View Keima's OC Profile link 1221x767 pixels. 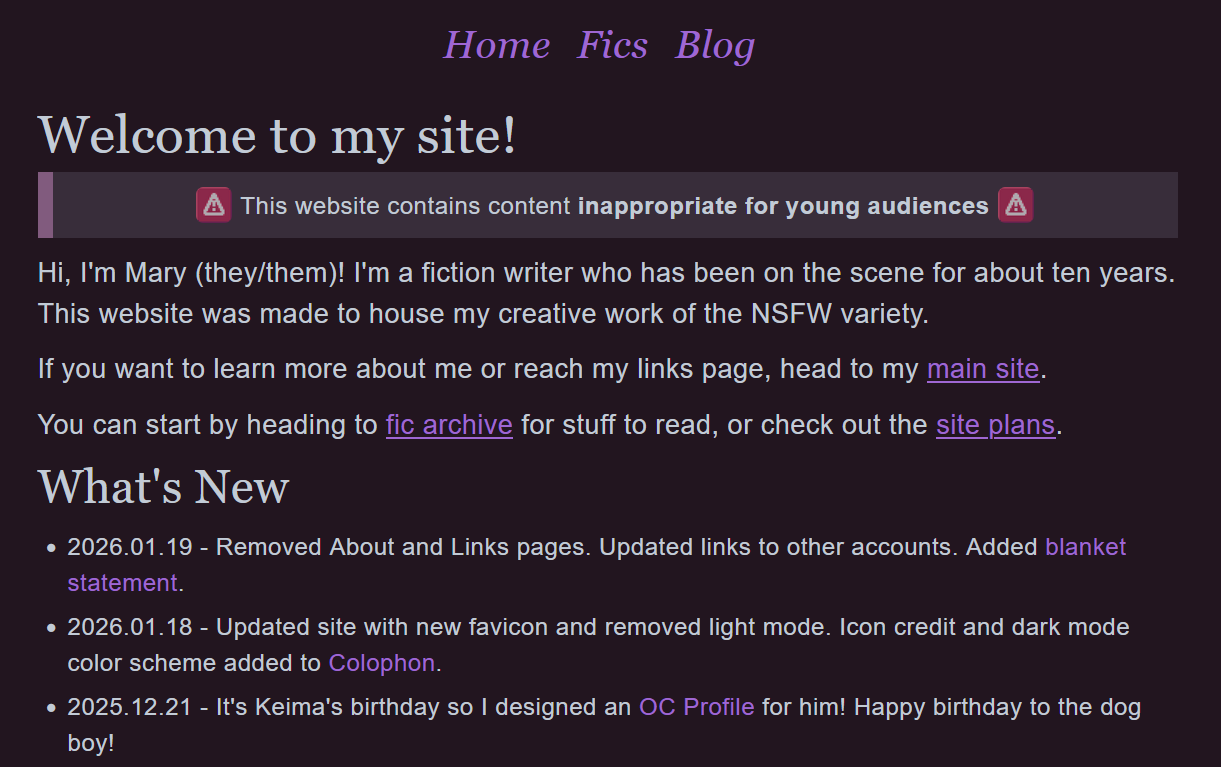696,706
